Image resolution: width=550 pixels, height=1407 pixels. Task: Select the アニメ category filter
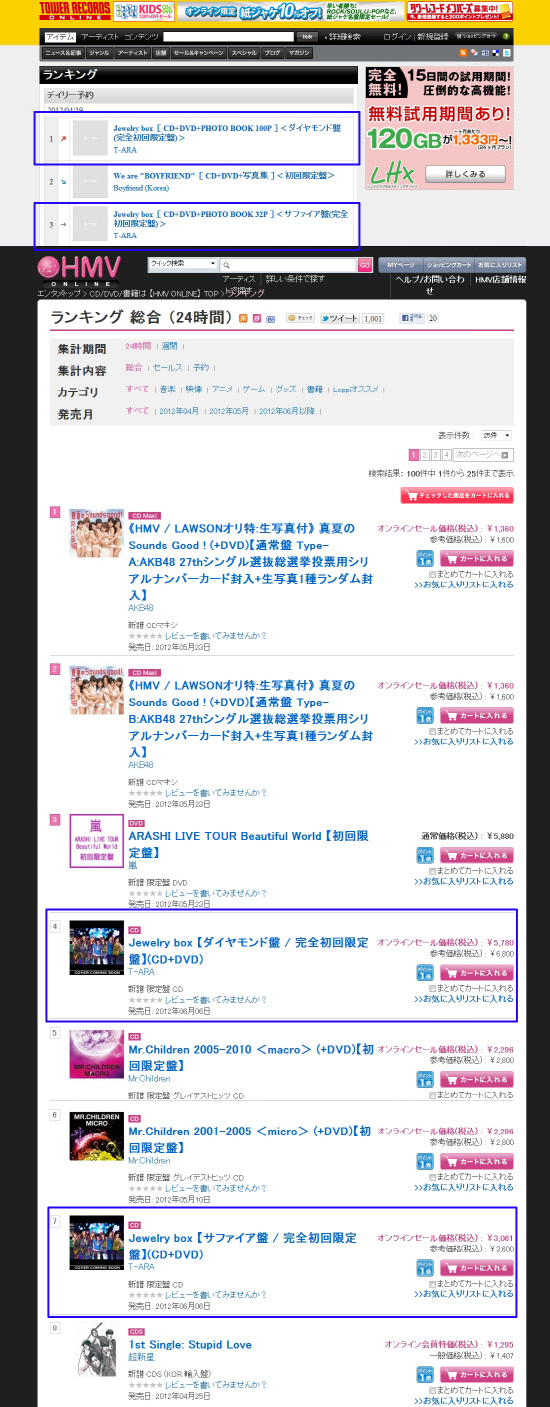[x=222, y=389]
